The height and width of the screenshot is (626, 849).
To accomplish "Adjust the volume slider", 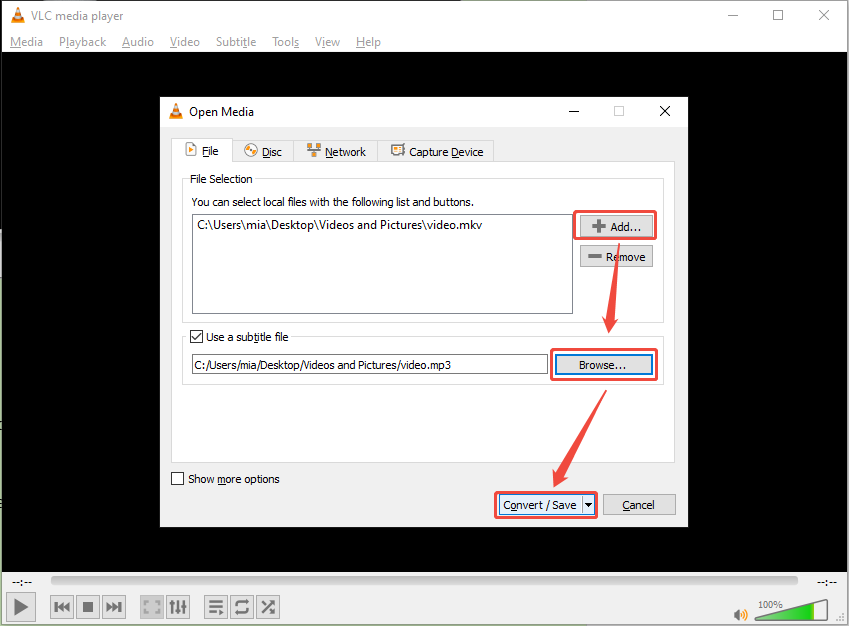I will [x=791, y=610].
